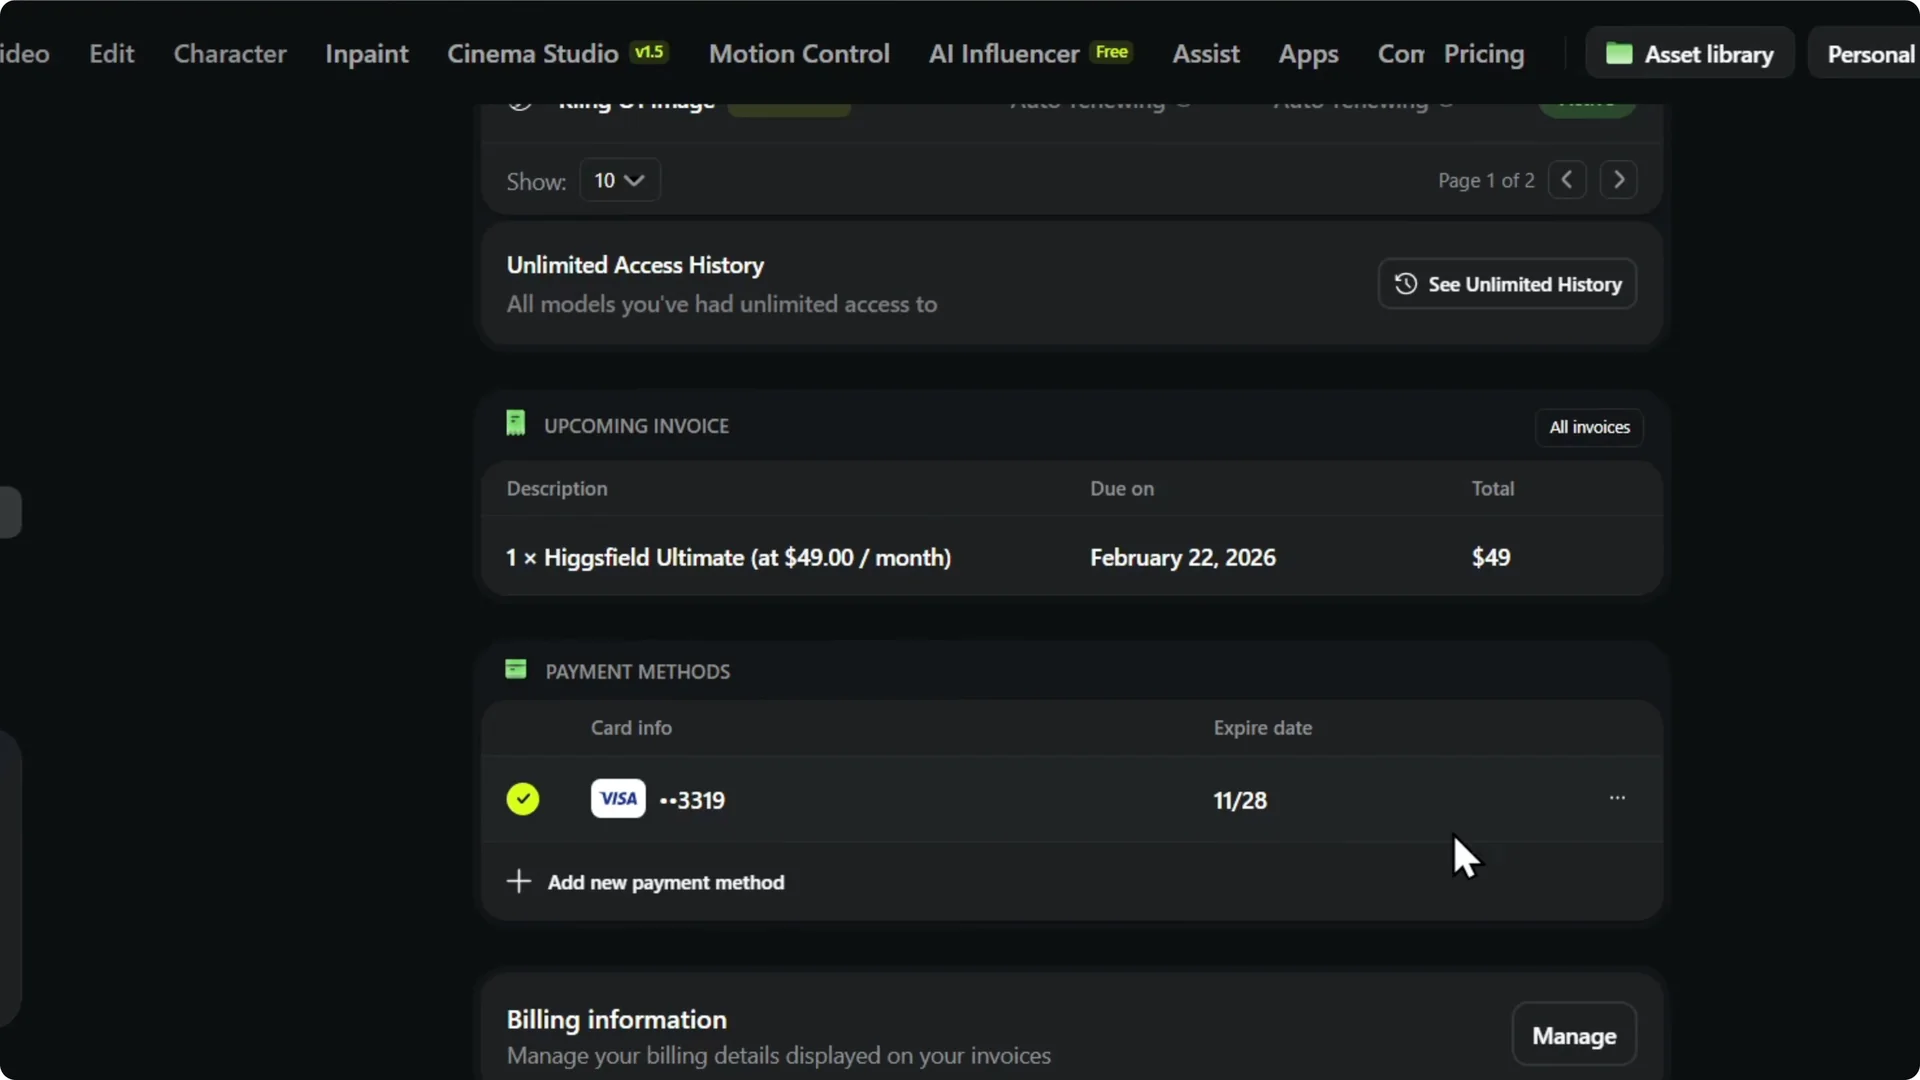Go back using the left page chevron

click(x=1567, y=180)
